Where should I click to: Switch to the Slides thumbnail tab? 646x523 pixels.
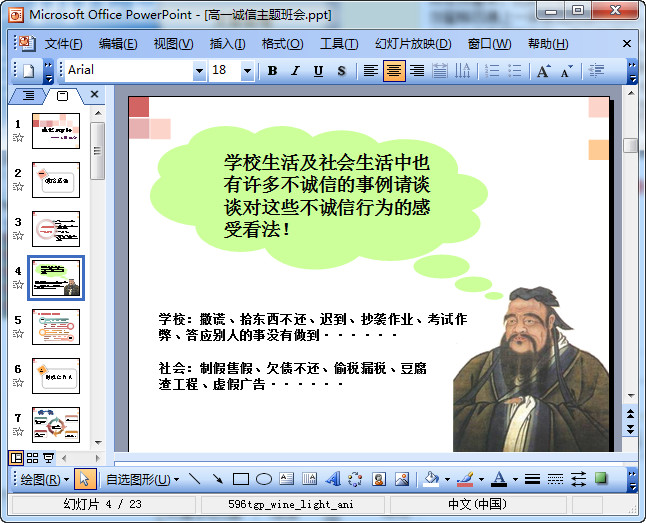point(62,96)
